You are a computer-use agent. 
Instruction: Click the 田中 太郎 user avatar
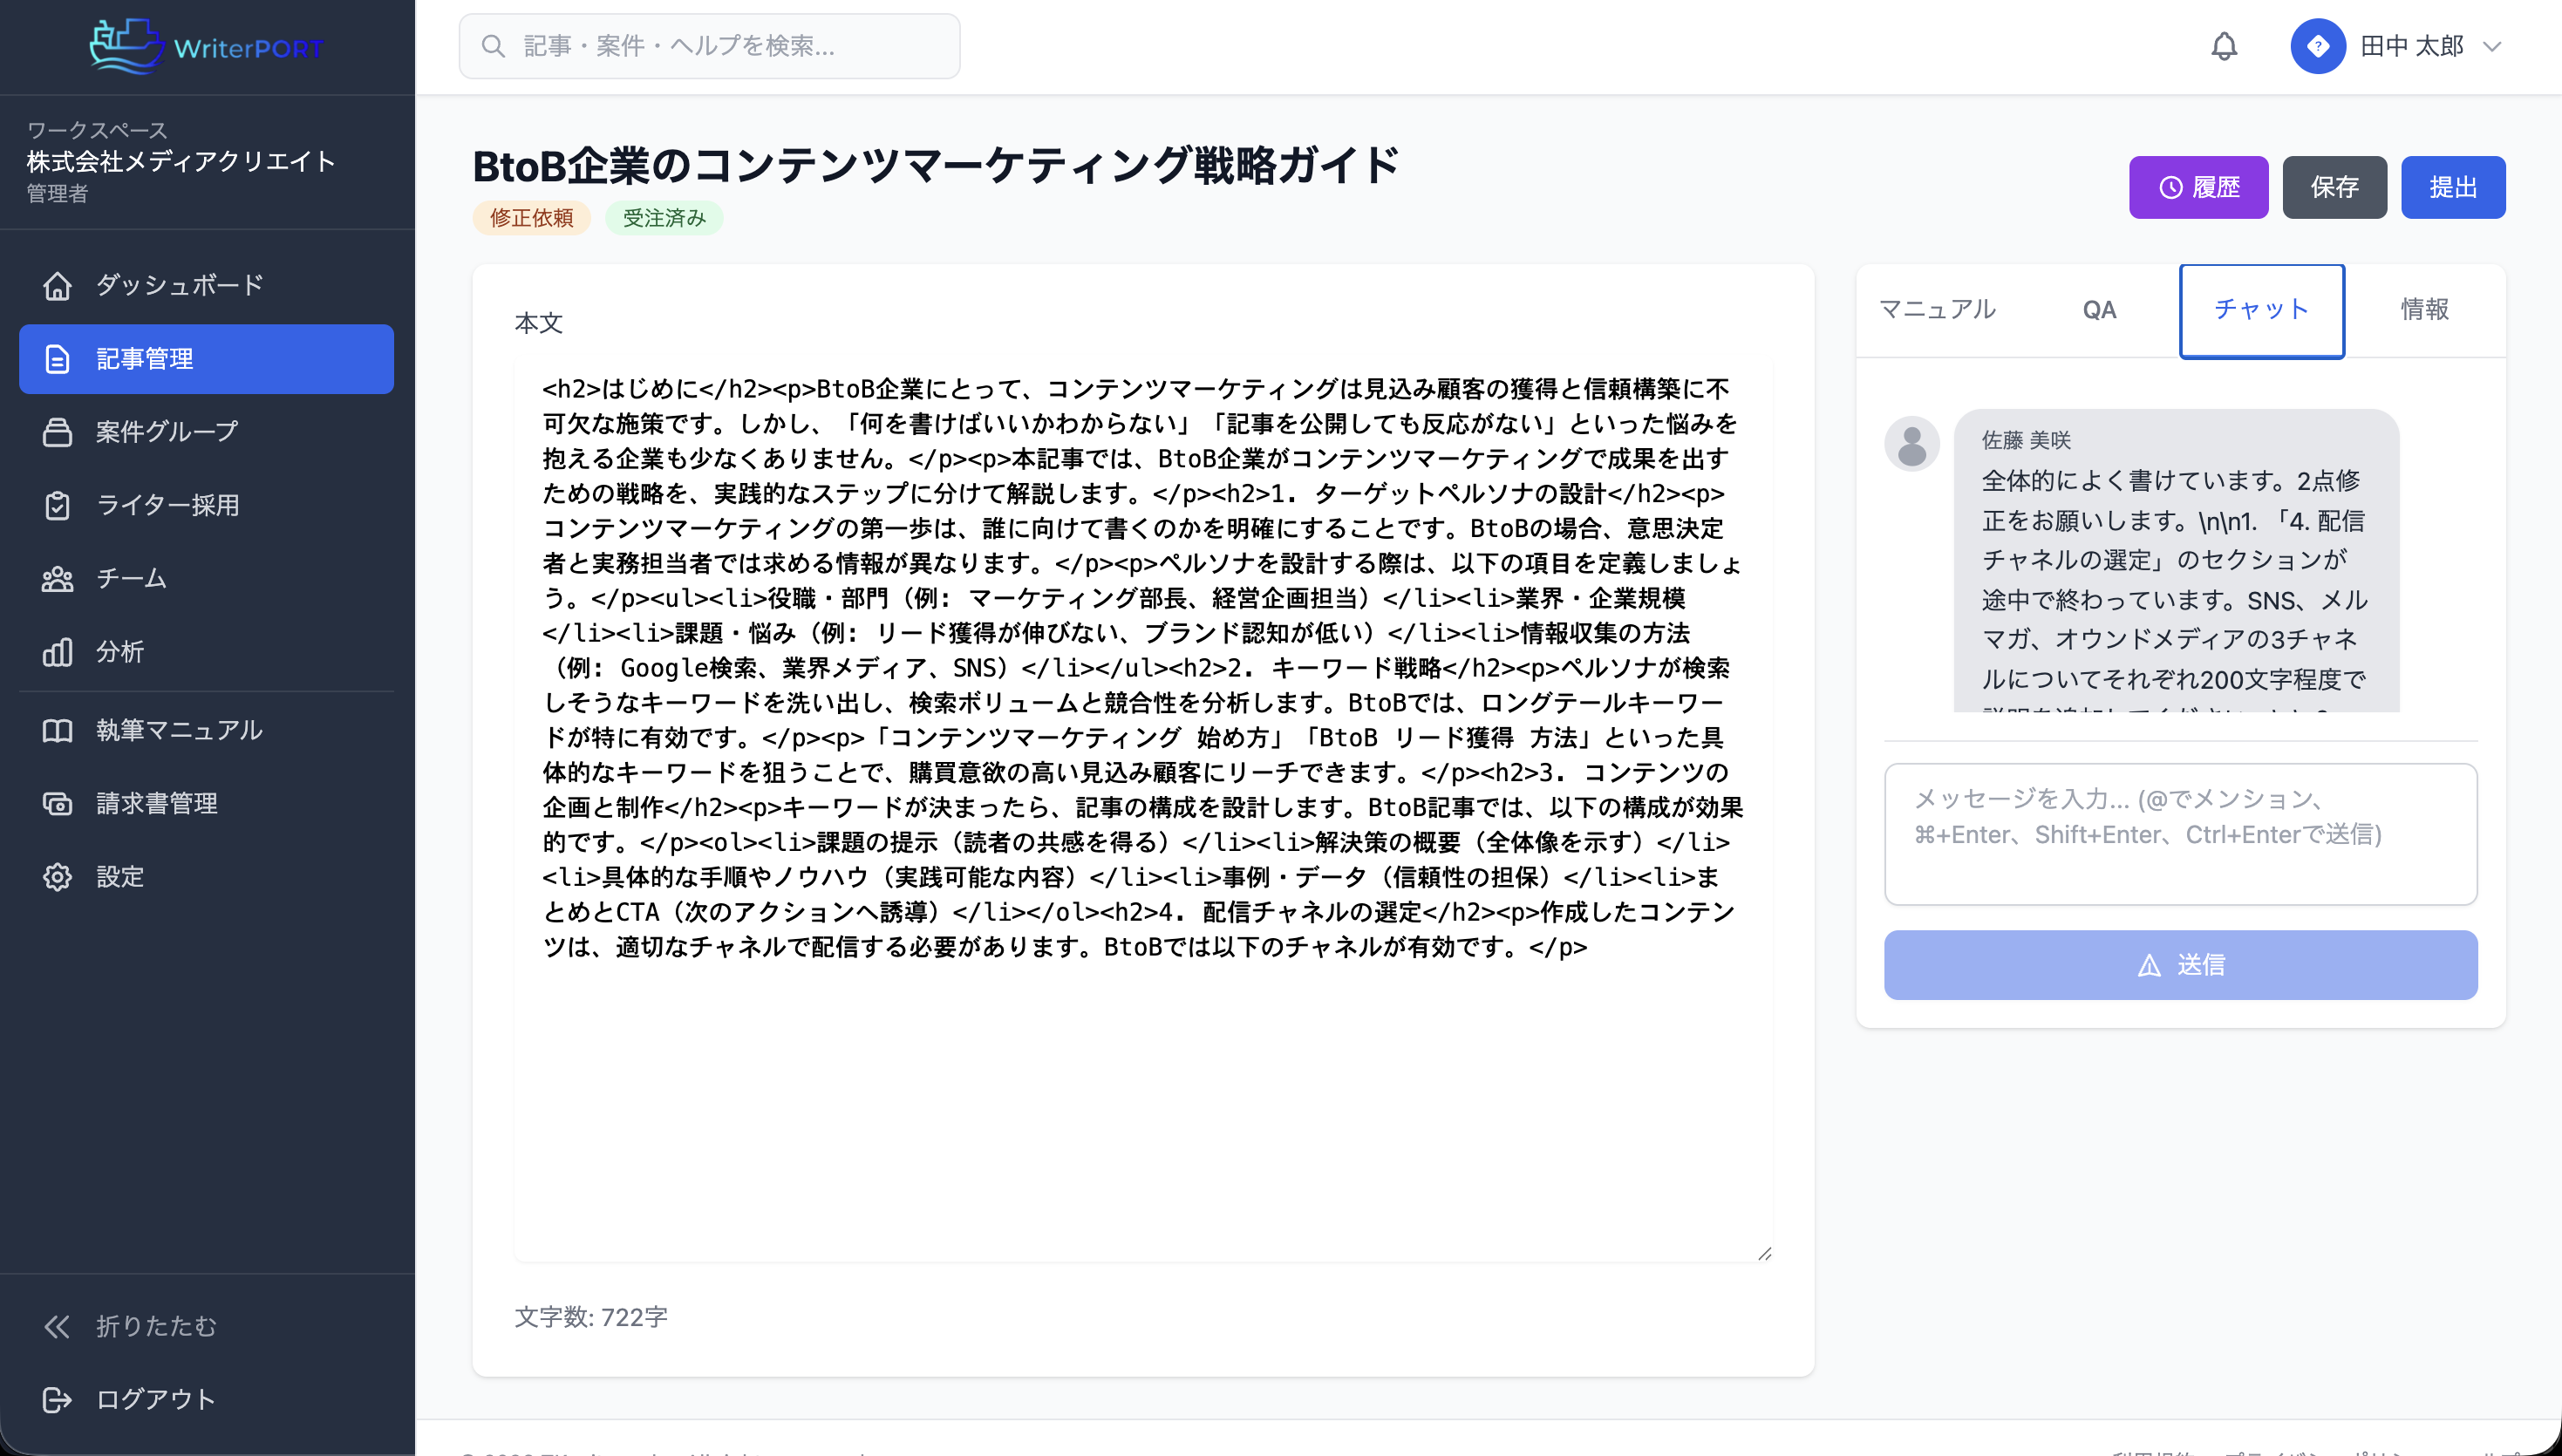2318,46
